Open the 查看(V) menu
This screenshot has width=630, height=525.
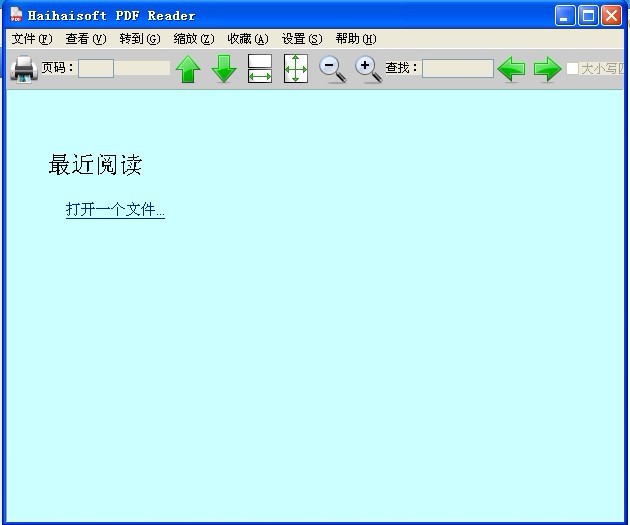[x=86, y=39]
